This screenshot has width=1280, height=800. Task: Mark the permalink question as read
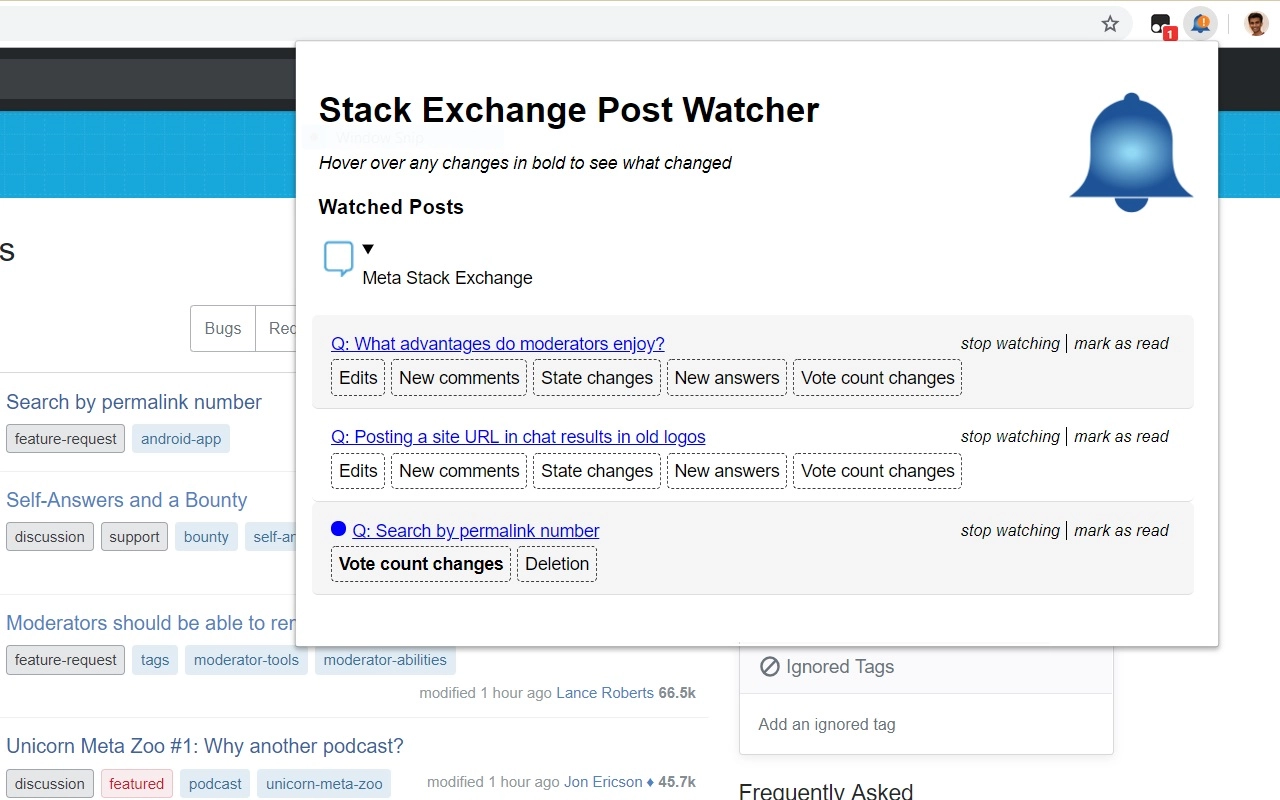point(1121,530)
